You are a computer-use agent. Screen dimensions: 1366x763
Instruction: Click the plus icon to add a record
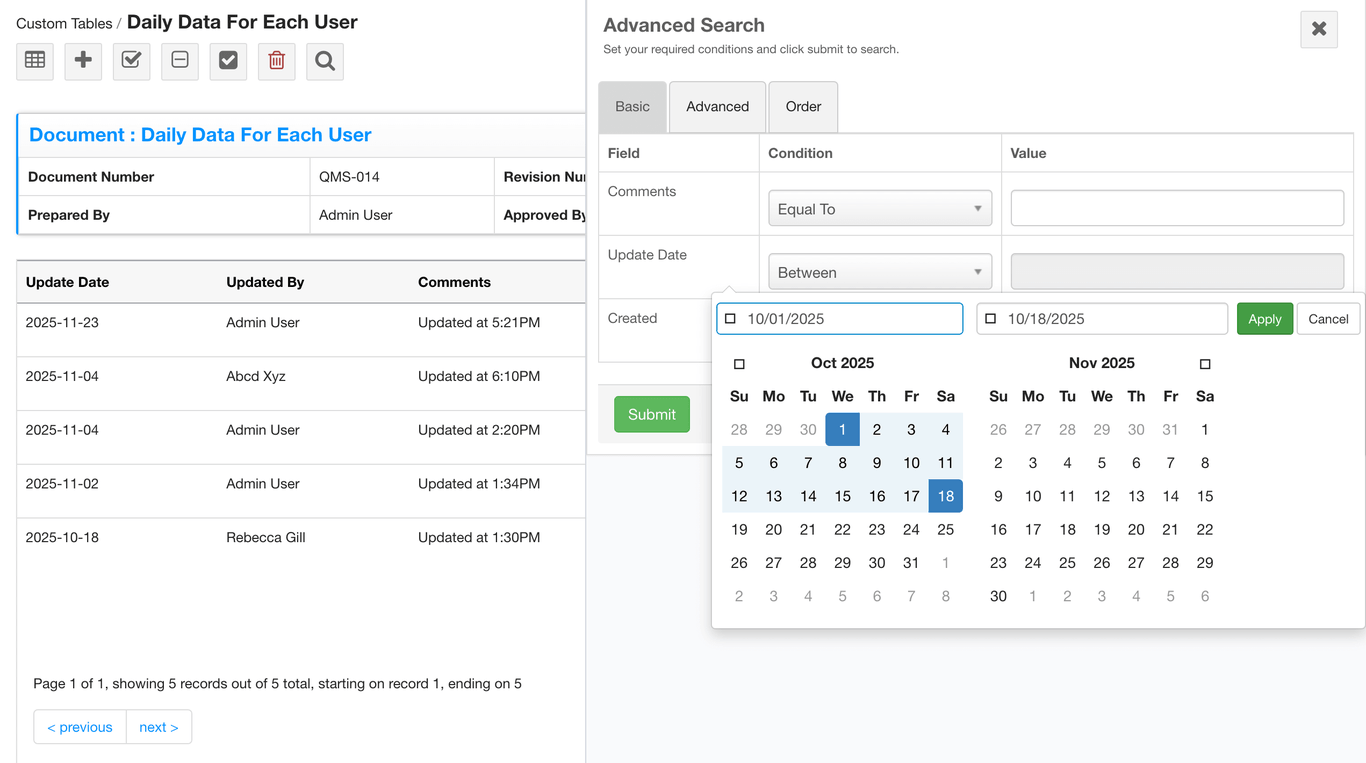tap(83, 61)
